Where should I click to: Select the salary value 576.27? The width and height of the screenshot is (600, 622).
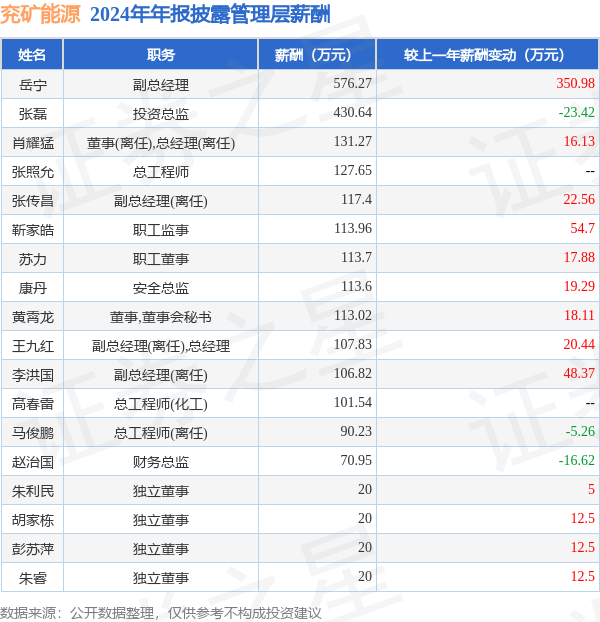(x=353, y=83)
